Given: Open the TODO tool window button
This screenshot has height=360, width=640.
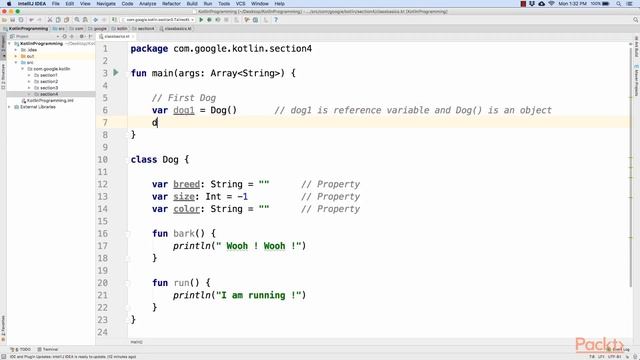Looking at the screenshot, I should coord(21,349).
